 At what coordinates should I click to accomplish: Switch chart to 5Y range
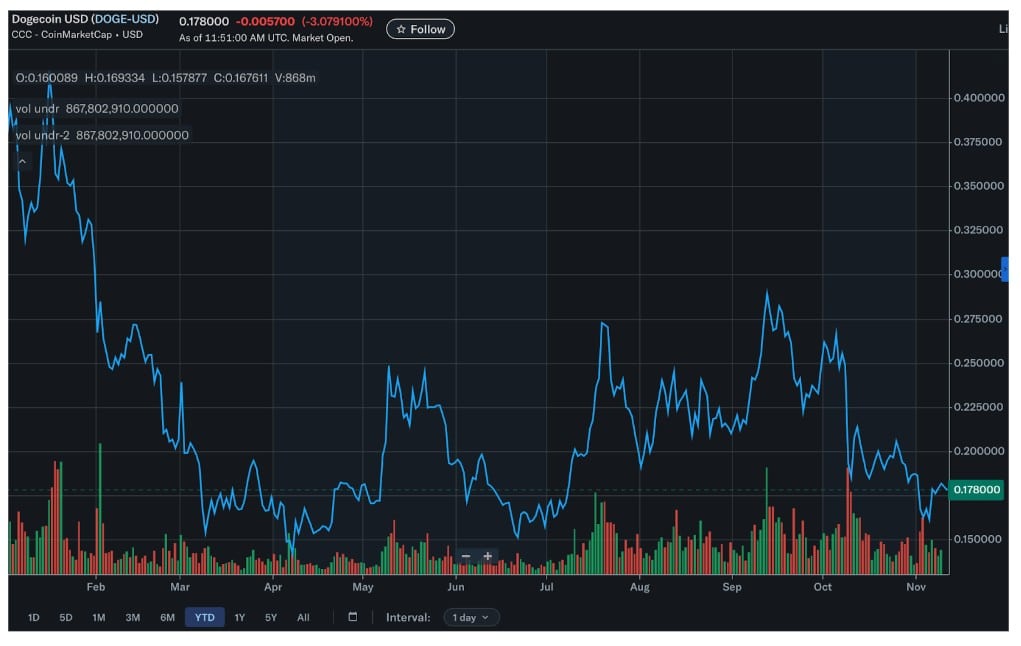(271, 617)
